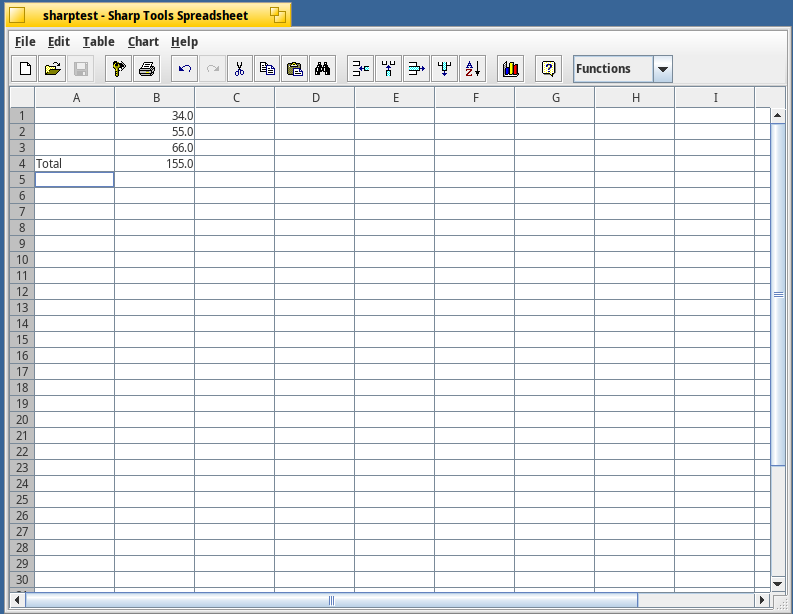This screenshot has width=793, height=614.
Task: Click the corner select-all header cell
Action: (x=22, y=98)
